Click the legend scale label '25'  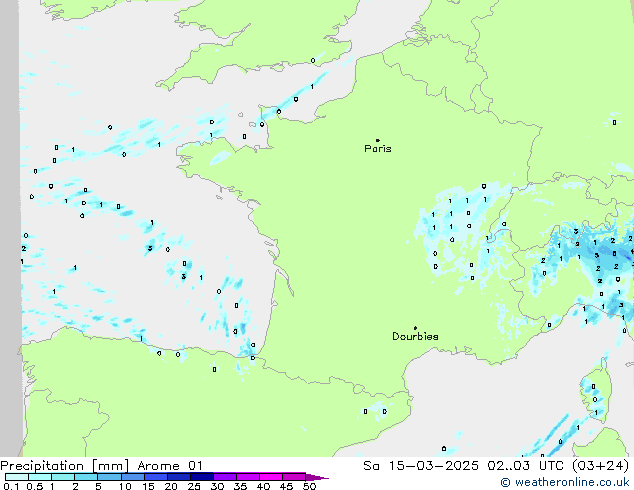tap(194, 486)
